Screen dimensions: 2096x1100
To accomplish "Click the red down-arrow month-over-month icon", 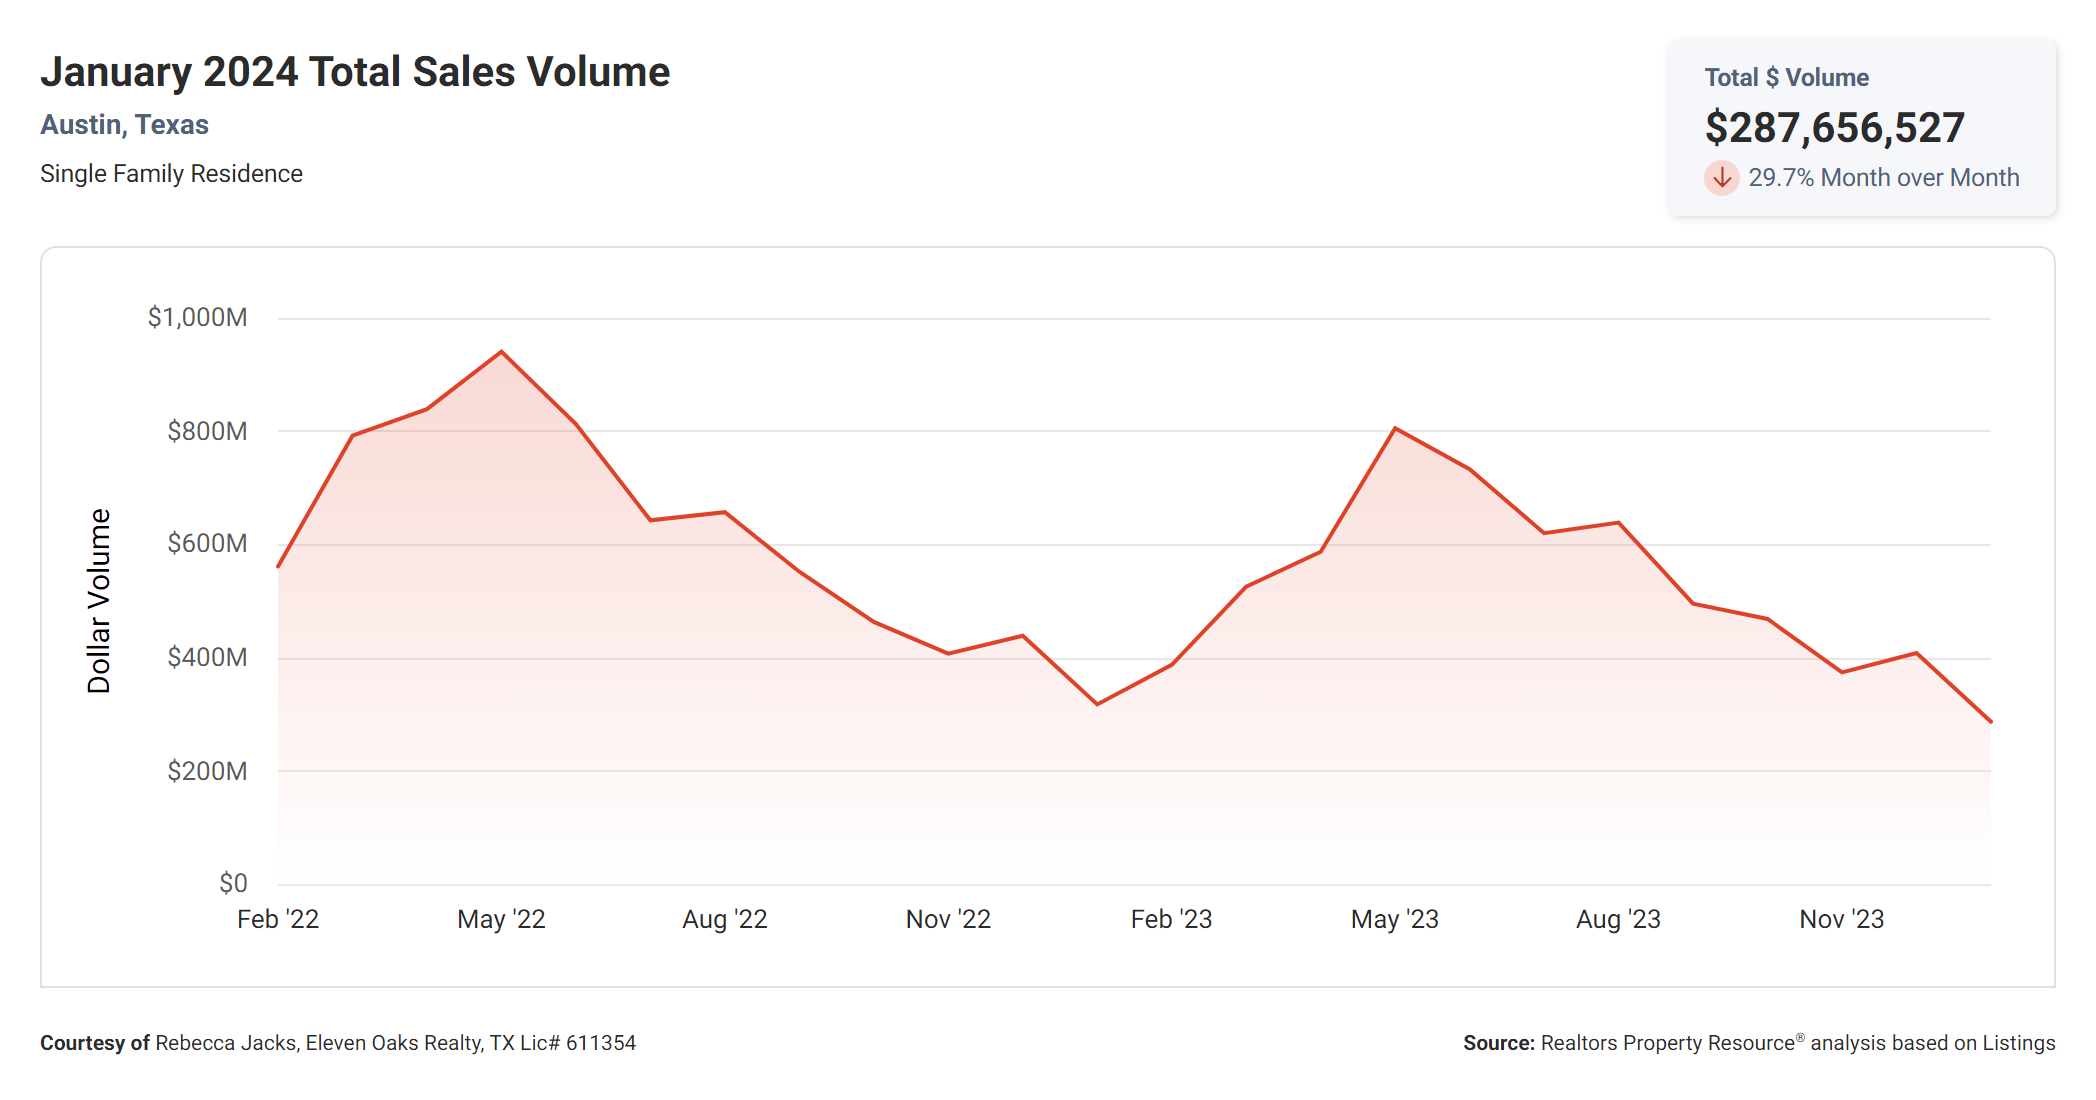I will click(1721, 178).
